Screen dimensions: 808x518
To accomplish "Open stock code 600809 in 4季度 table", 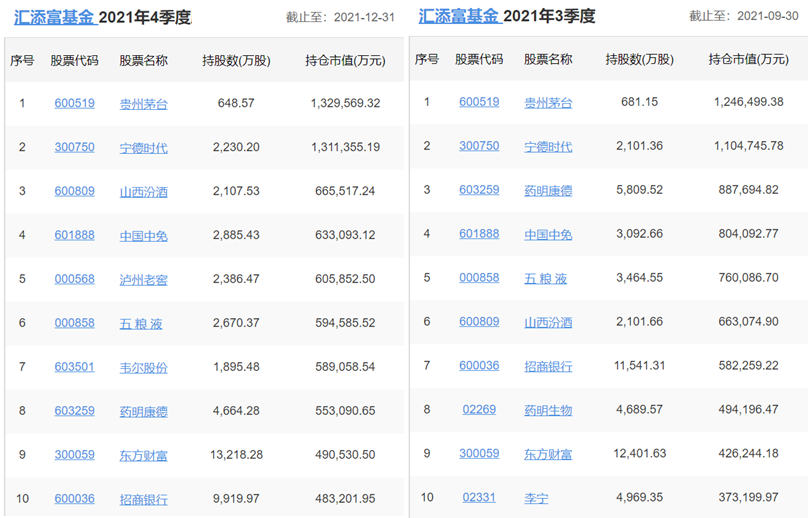I will click(x=75, y=191).
